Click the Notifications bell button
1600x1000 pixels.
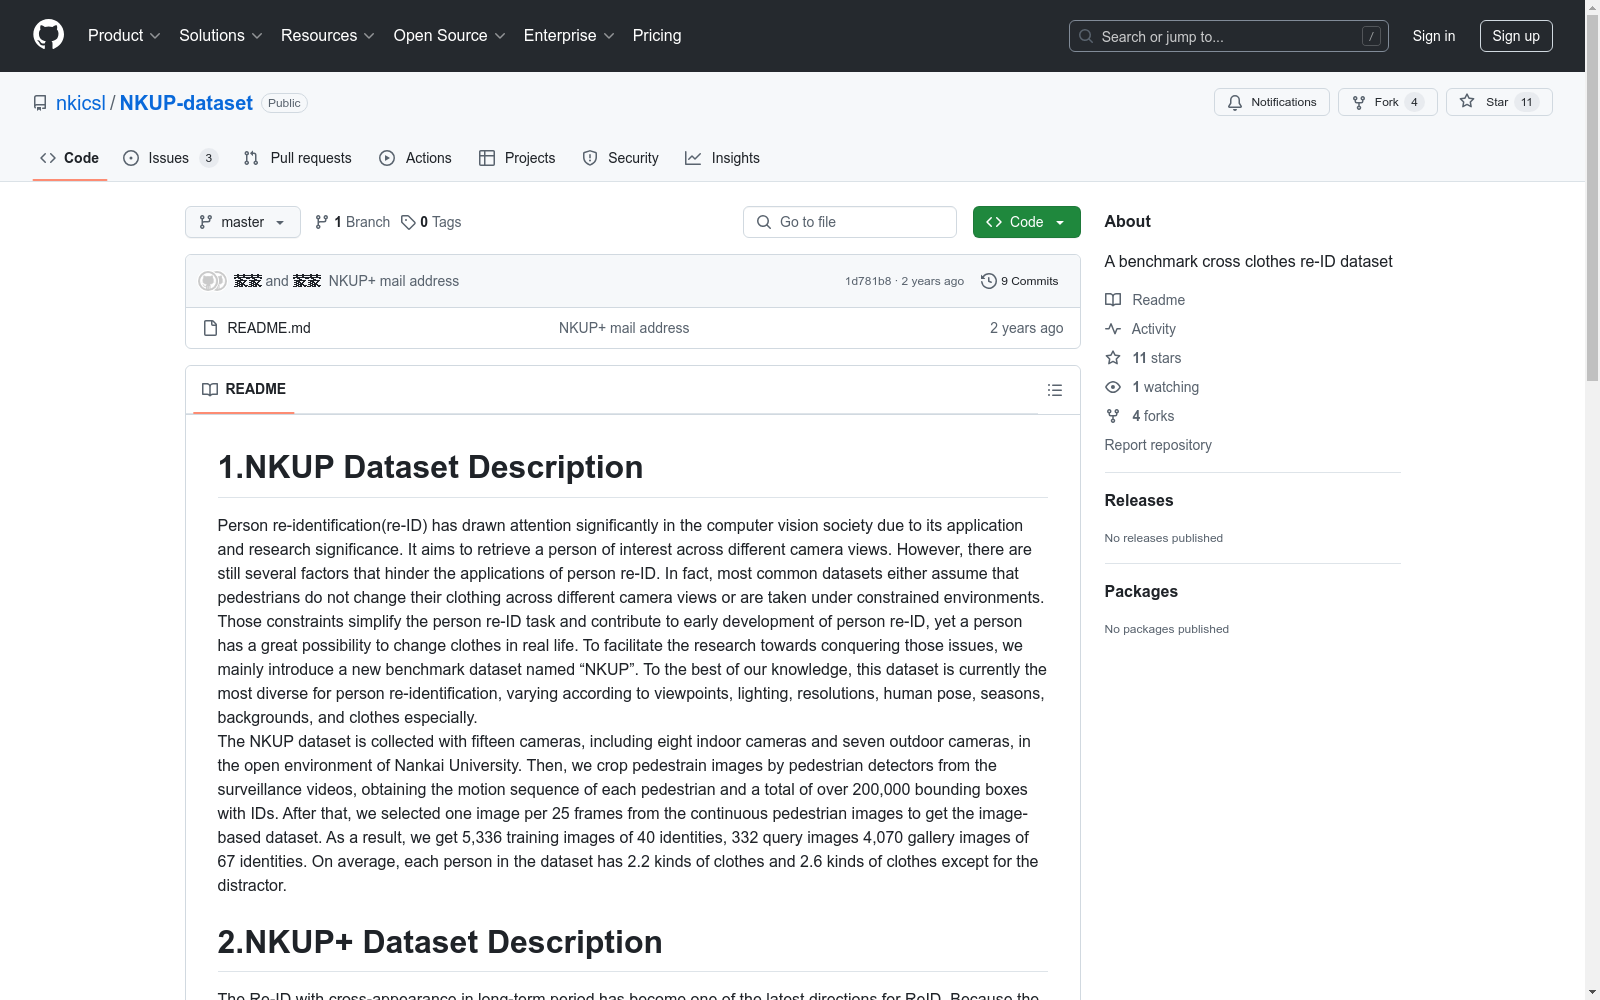point(1272,102)
